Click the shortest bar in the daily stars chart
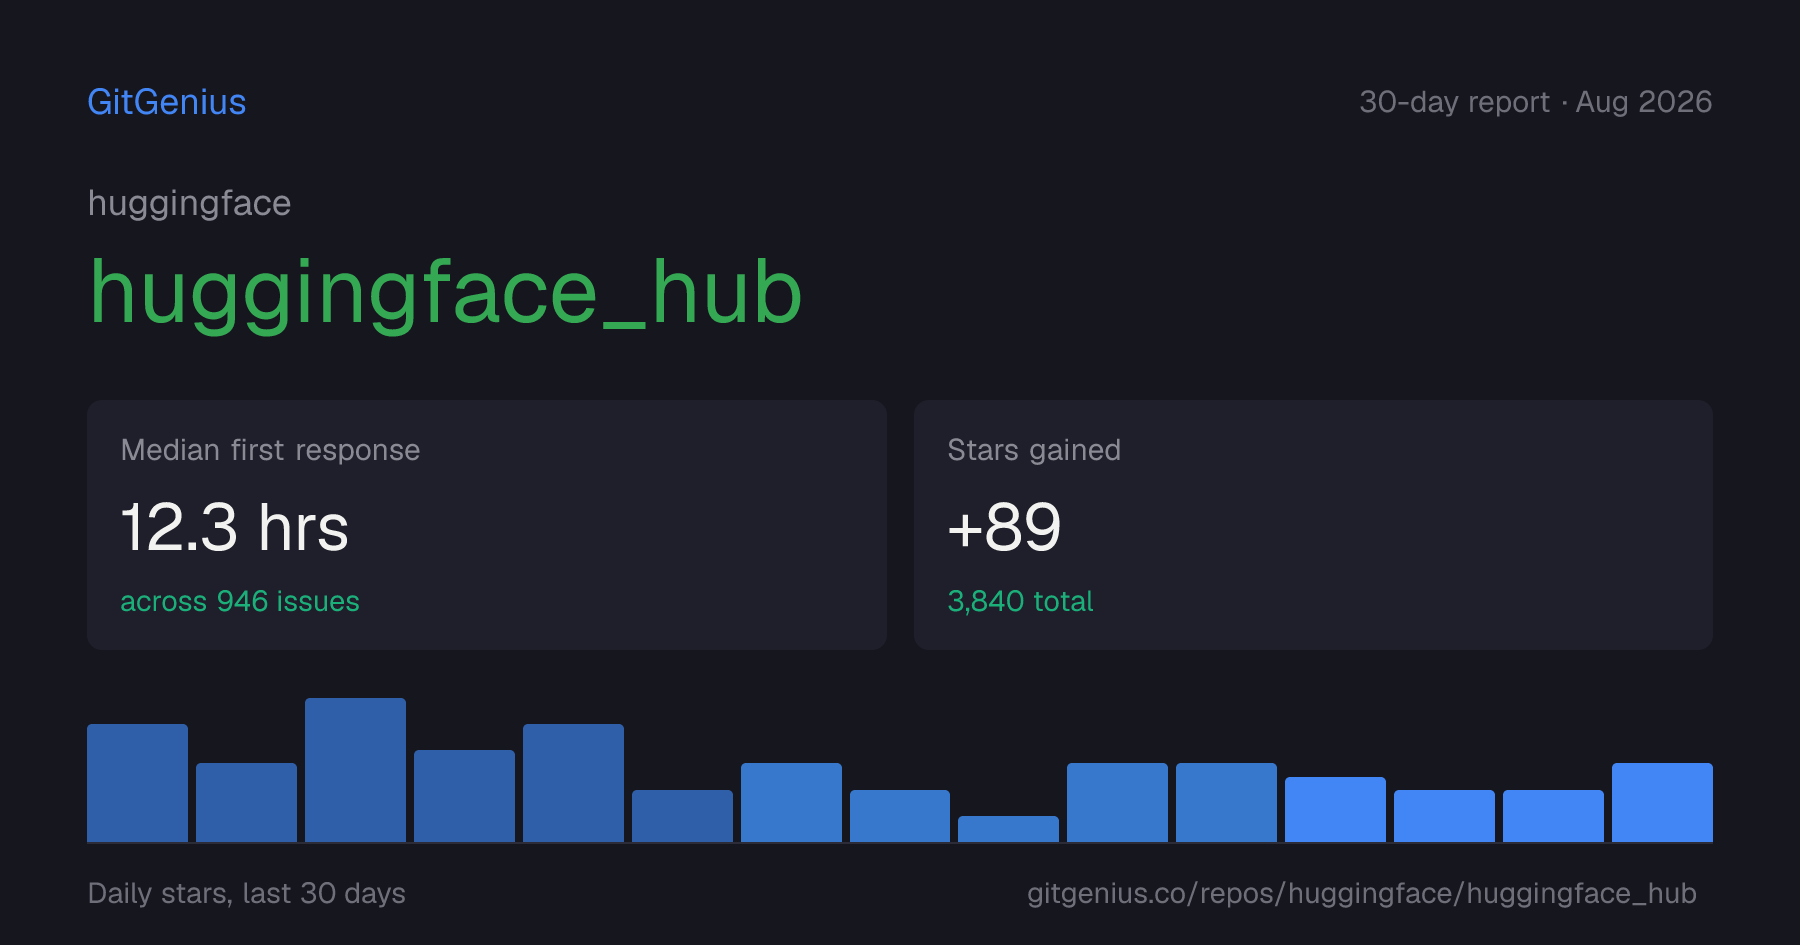This screenshot has height=945, width=1800. tap(1008, 829)
